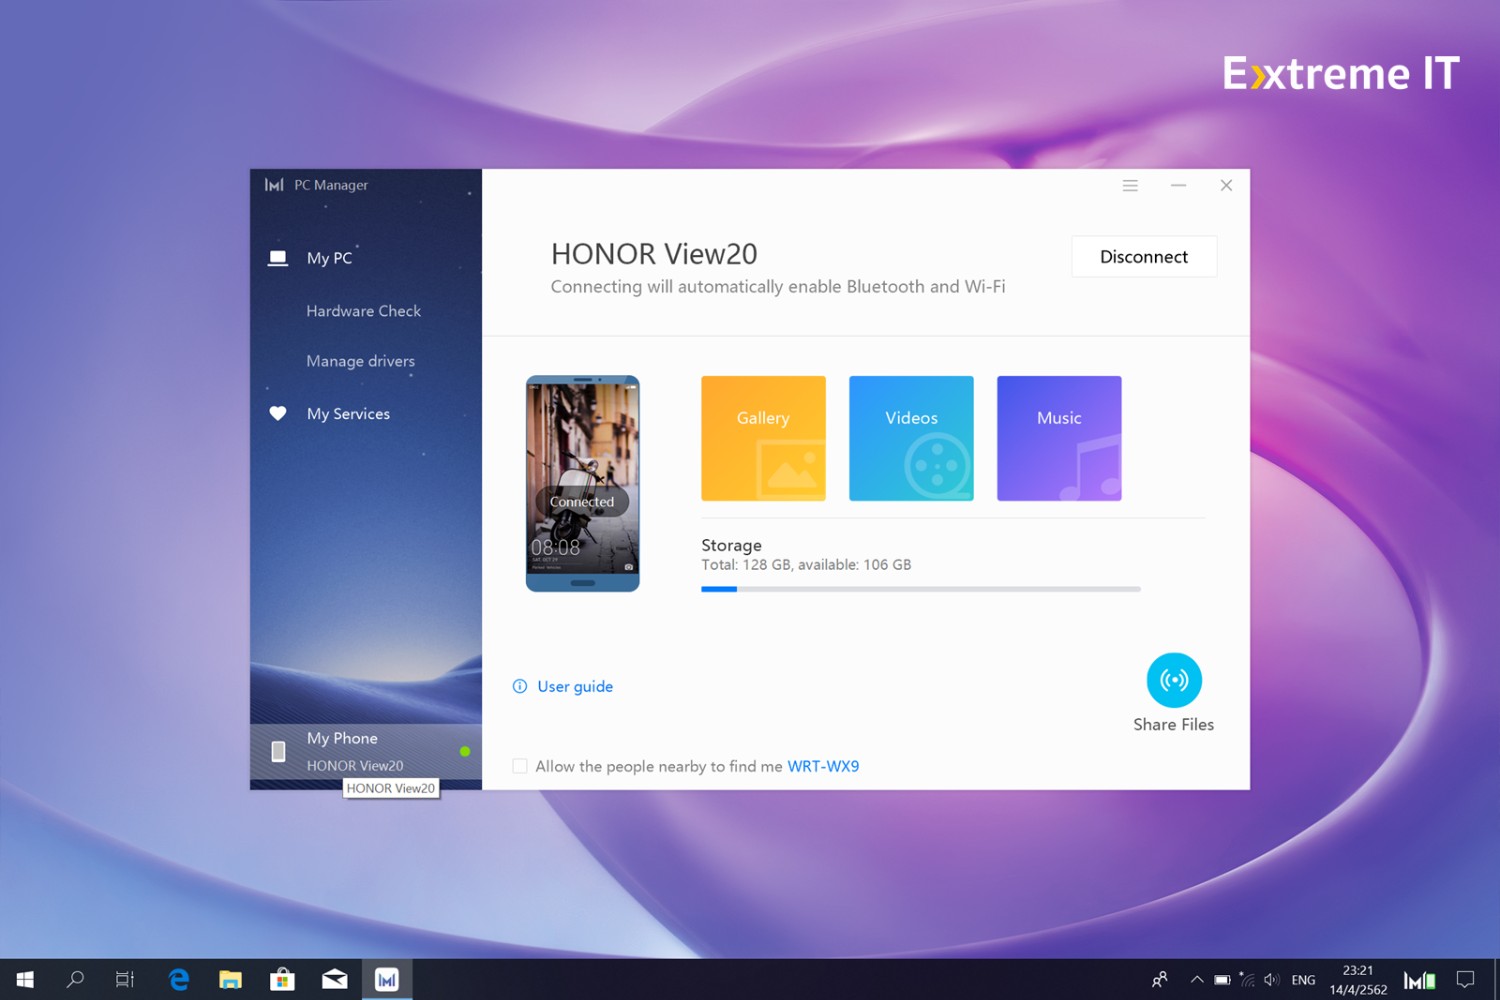Click the PC Manager tray icon
Image resolution: width=1500 pixels, height=1000 pixels.
[1420, 980]
